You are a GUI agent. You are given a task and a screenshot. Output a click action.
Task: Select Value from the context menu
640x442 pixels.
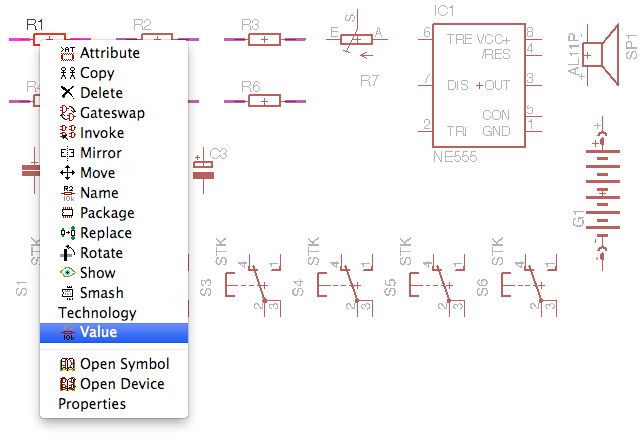click(x=98, y=333)
